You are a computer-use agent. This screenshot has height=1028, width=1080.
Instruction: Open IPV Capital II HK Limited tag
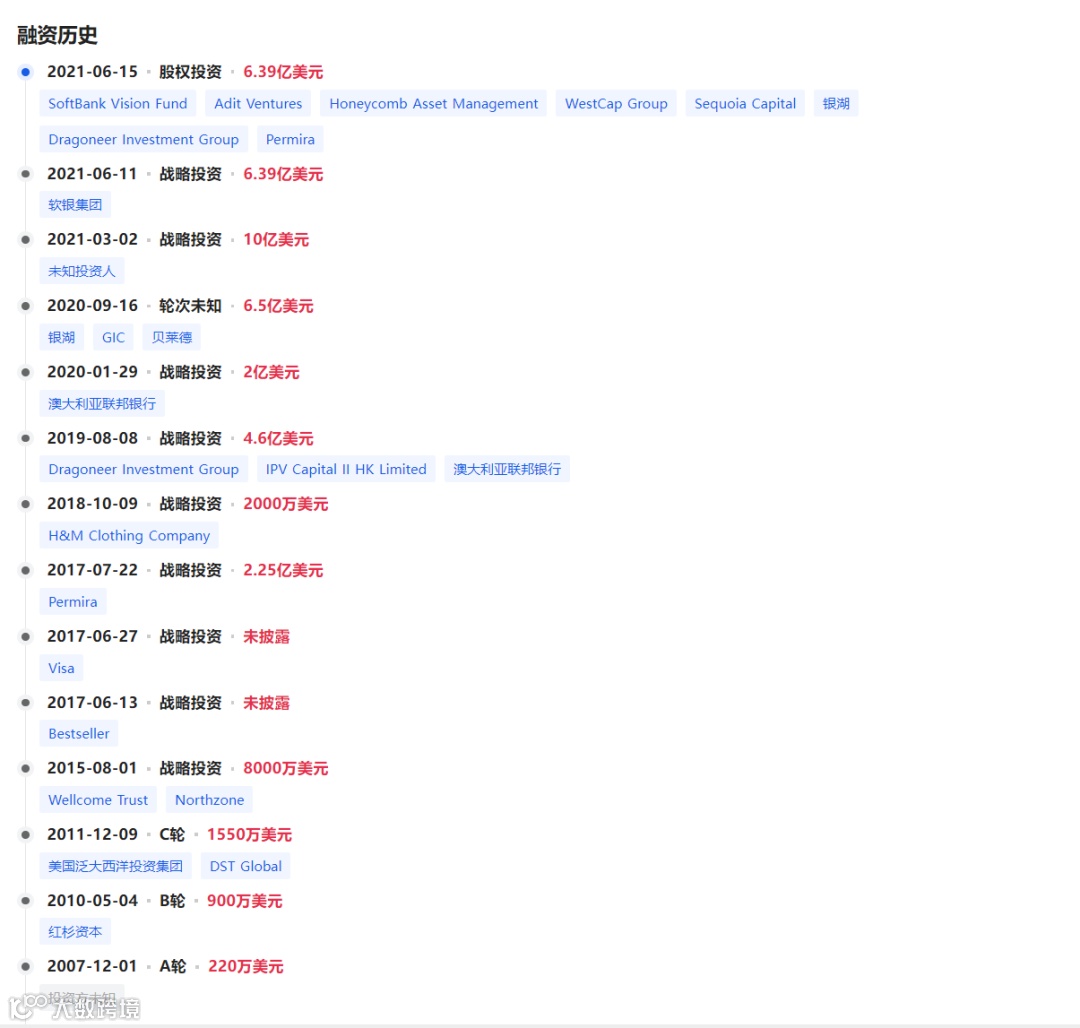(x=346, y=469)
